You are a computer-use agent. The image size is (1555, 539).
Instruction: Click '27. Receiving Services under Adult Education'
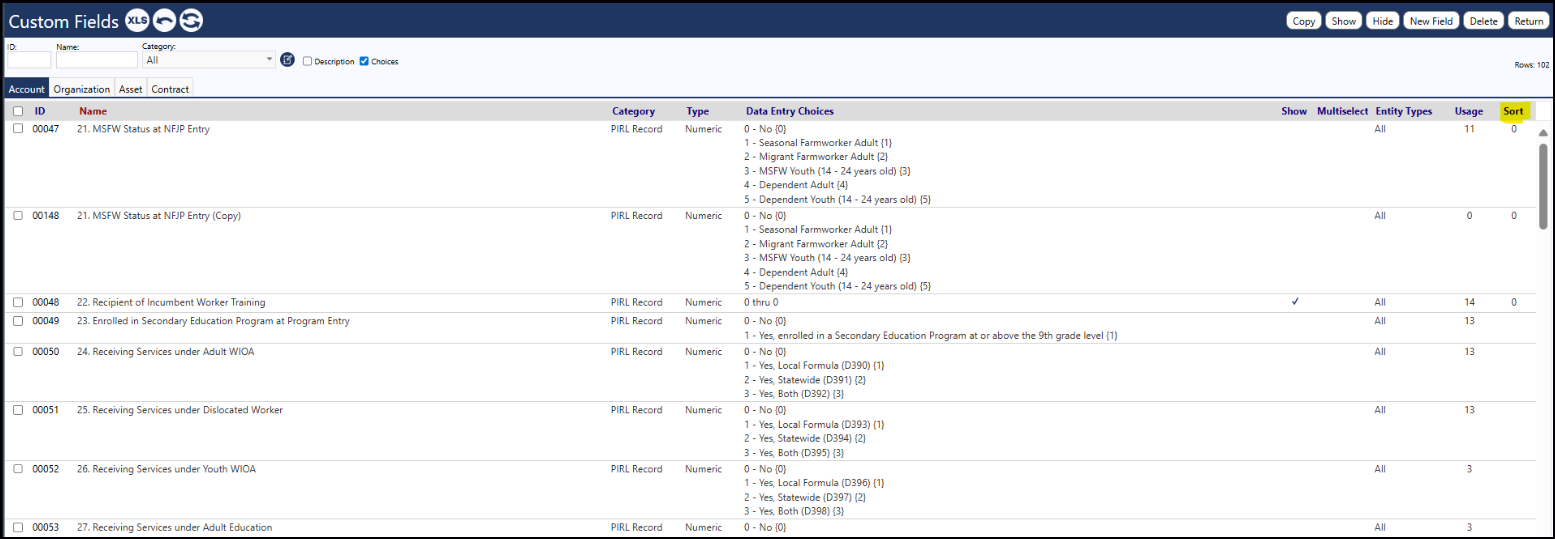[174, 527]
